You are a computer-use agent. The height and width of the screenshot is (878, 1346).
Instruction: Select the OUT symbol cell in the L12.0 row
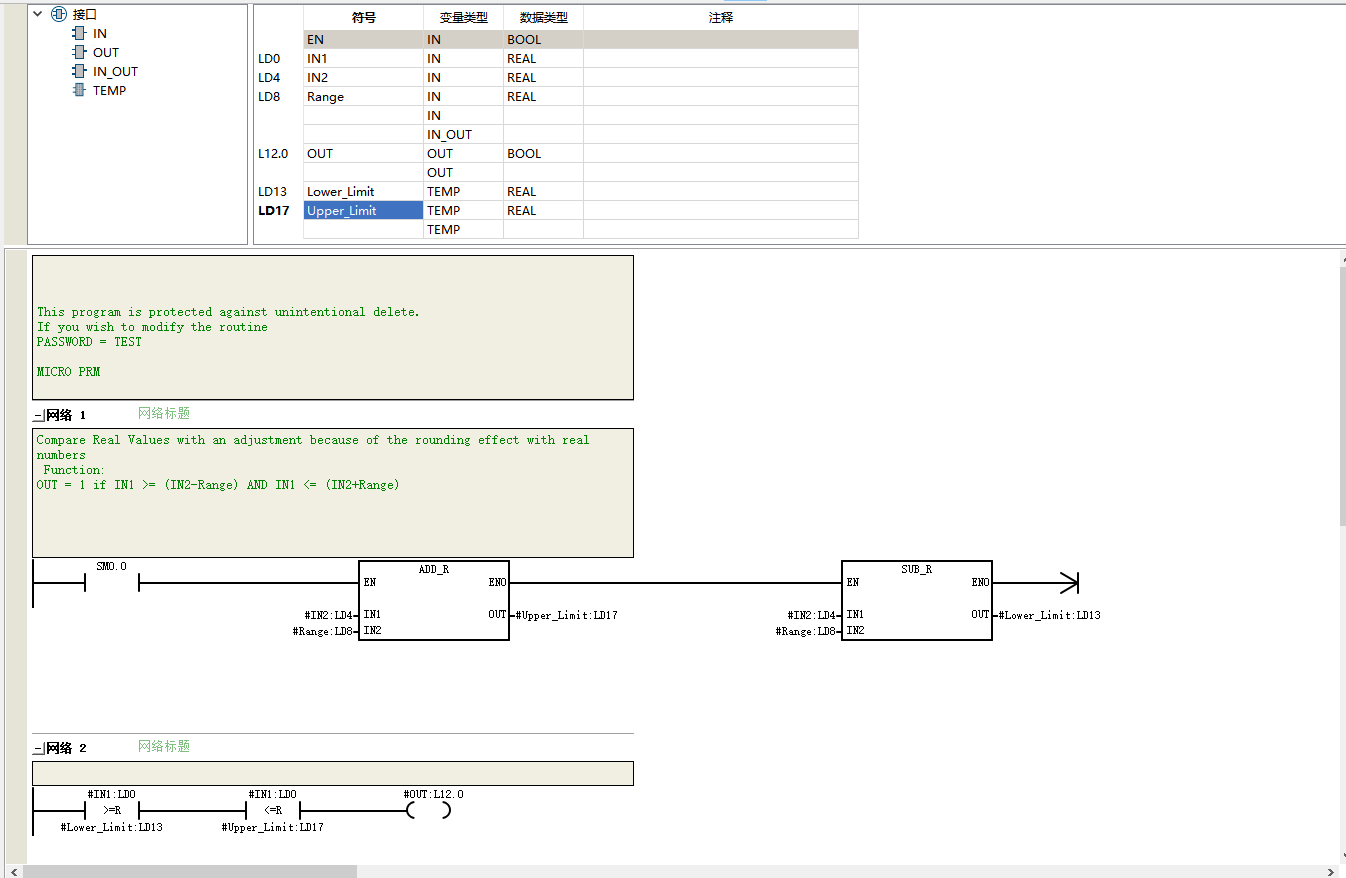point(363,154)
